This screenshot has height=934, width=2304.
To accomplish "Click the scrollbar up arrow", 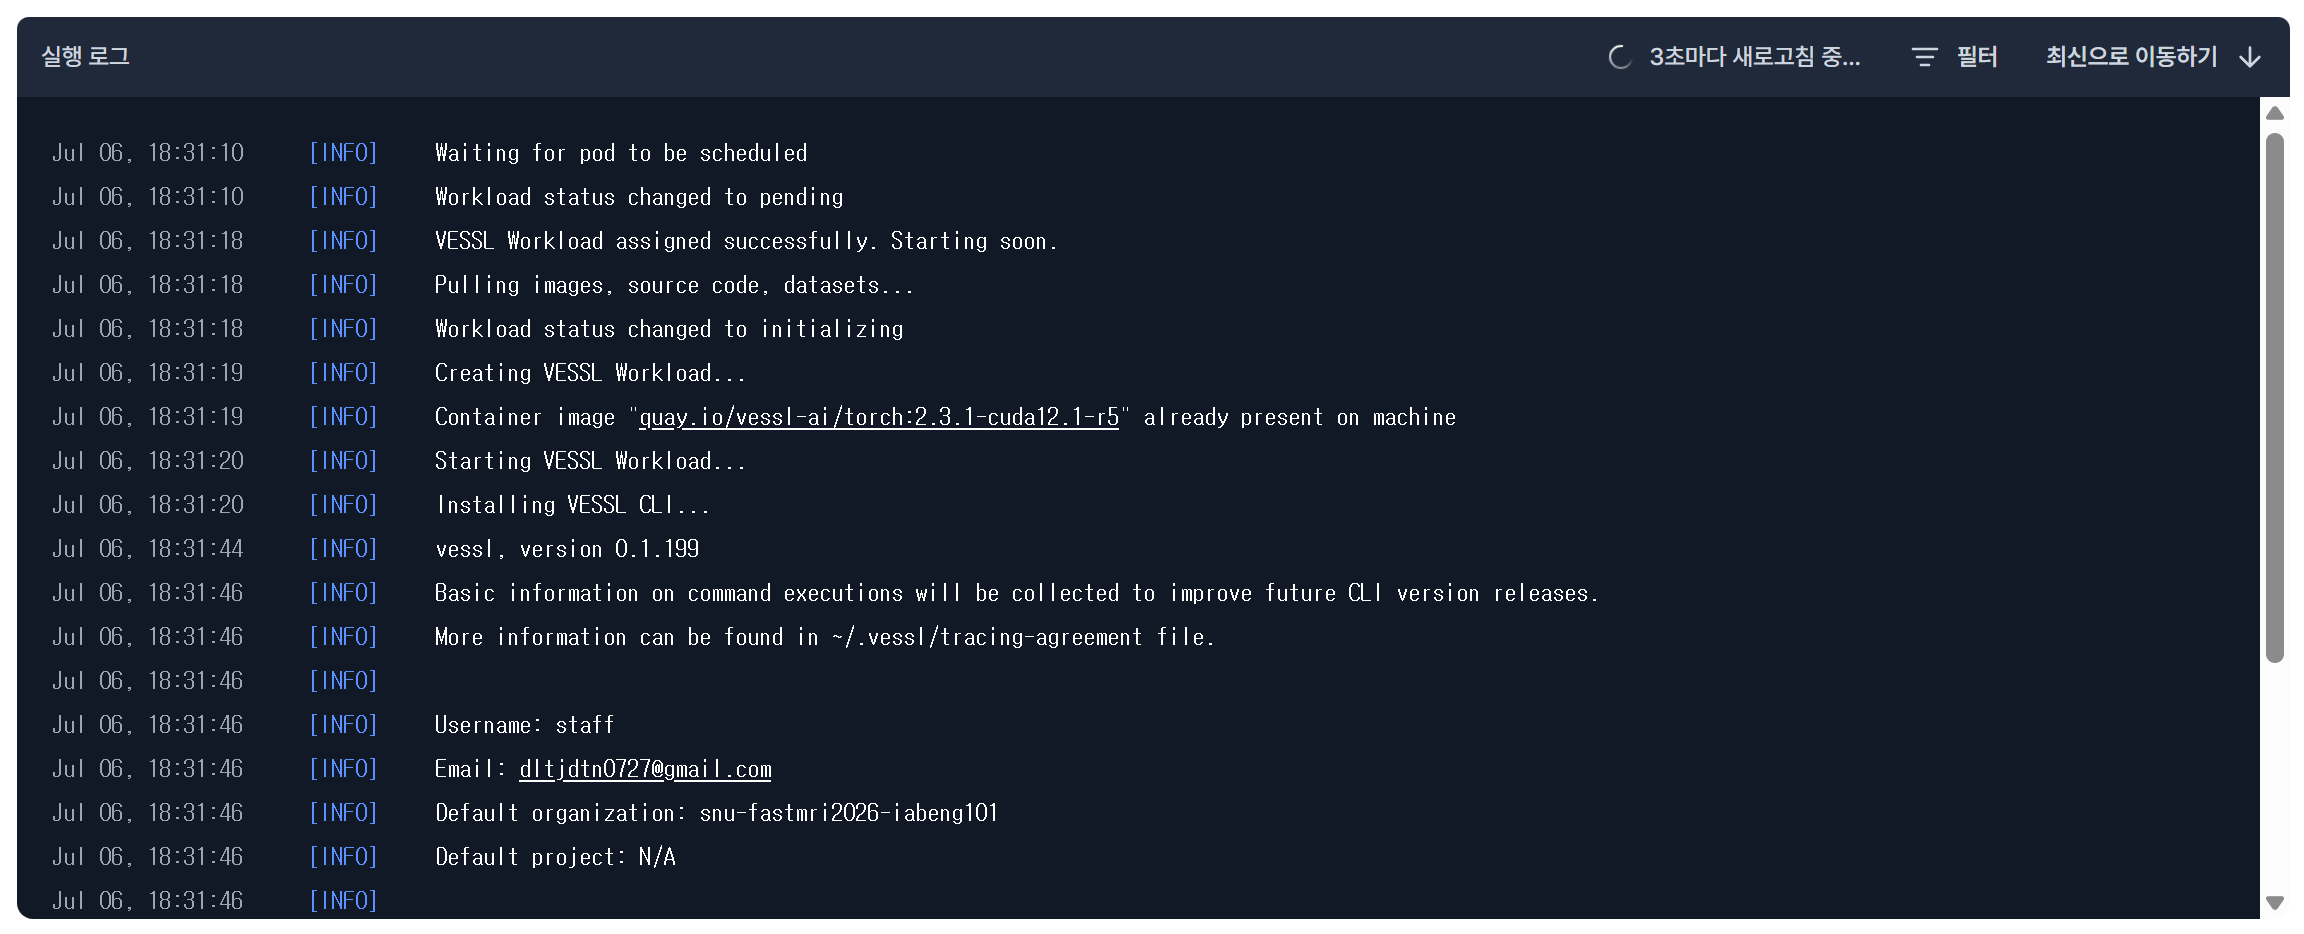I will tap(2275, 113).
